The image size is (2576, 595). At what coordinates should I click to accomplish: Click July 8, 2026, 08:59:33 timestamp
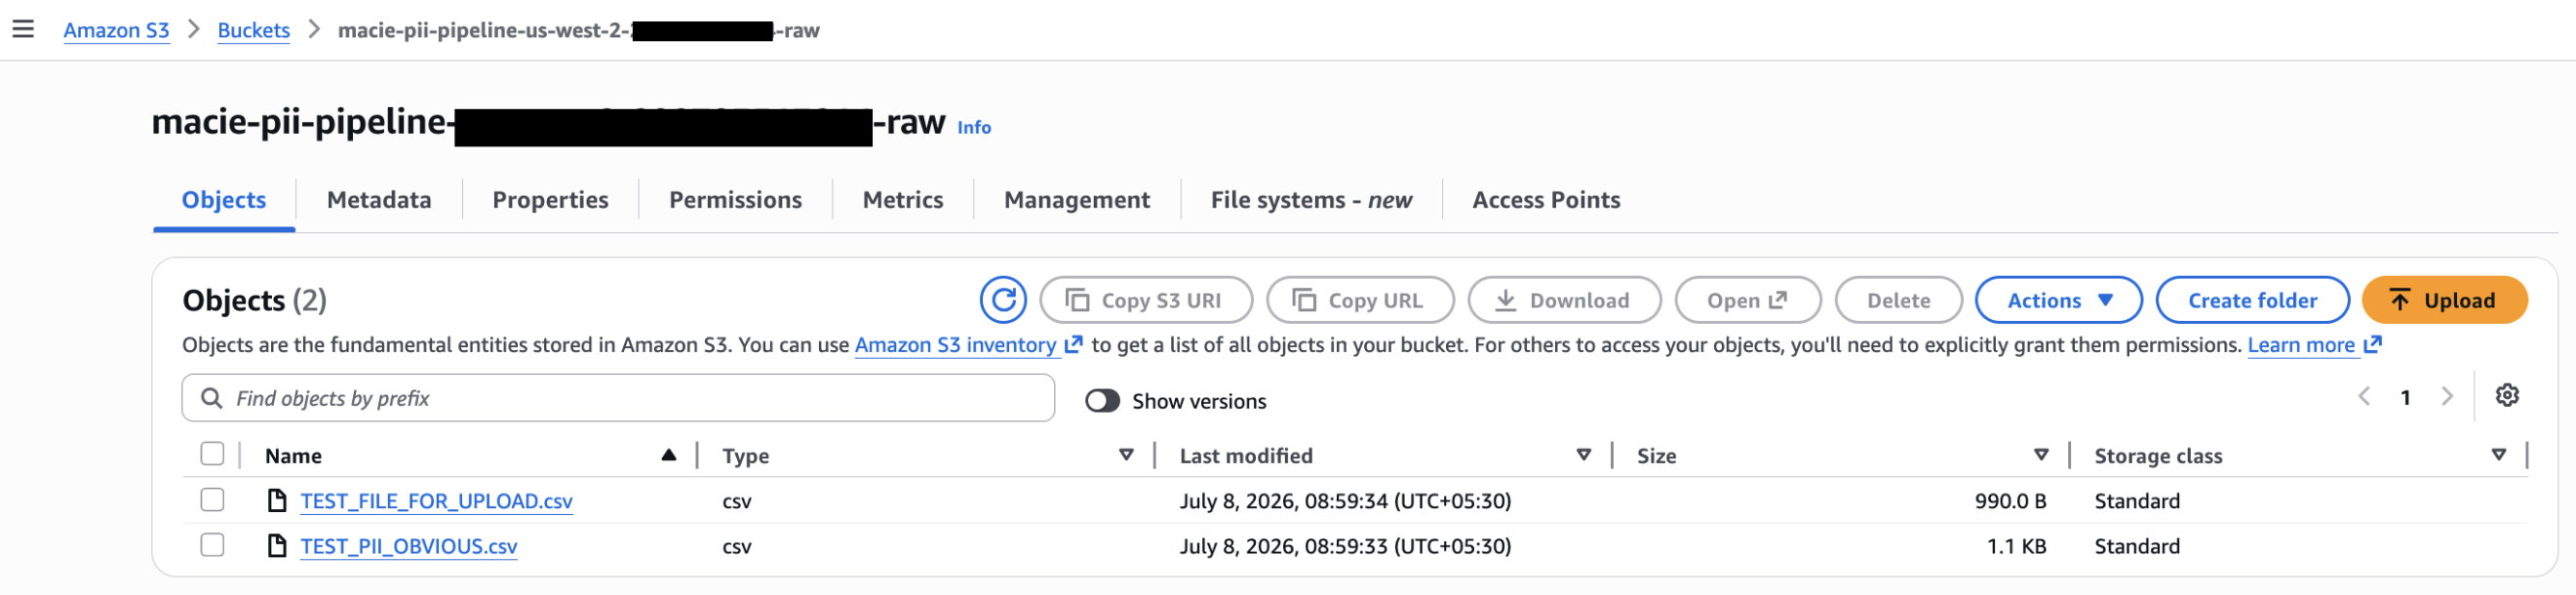(1345, 546)
